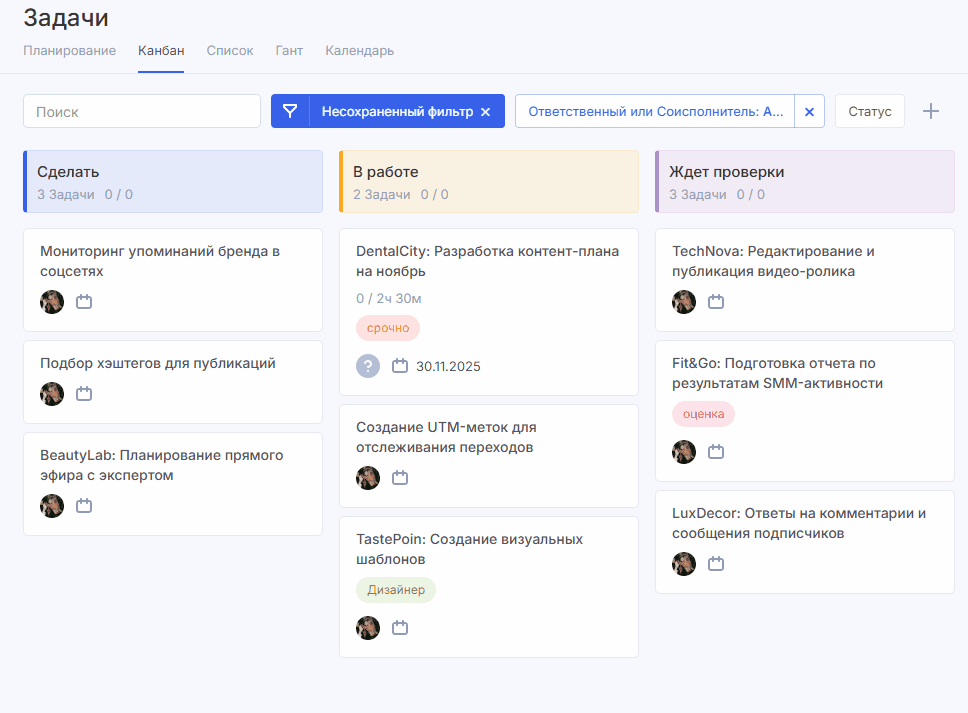The image size is (968, 713).
Task: Click calendar icon on TechNova task
Action: [716, 302]
